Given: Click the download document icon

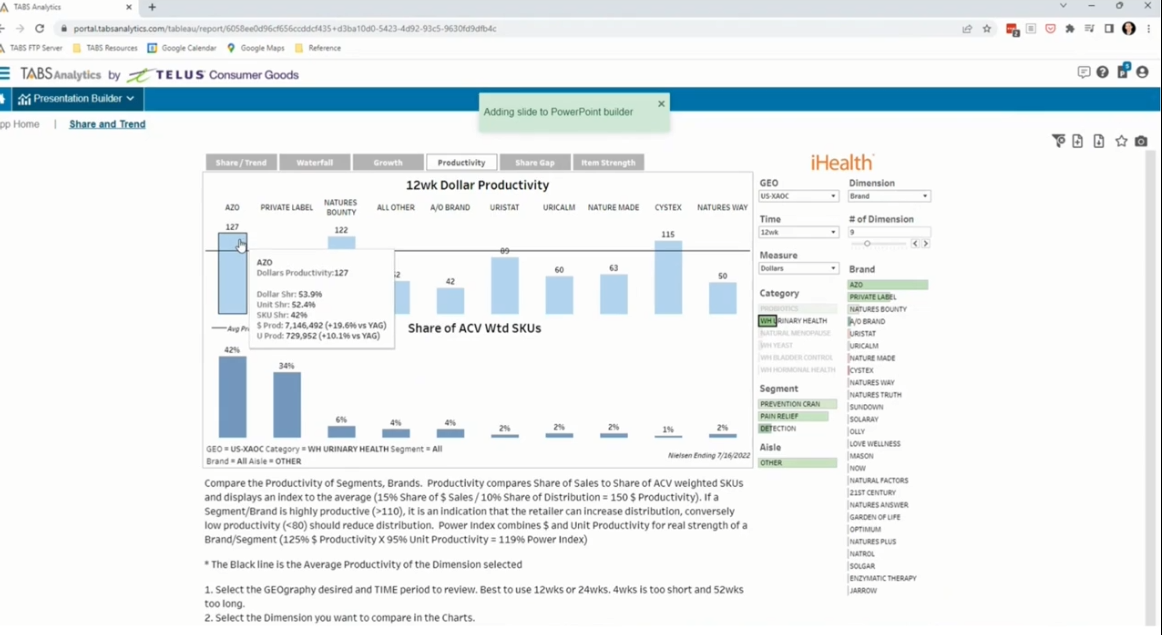Looking at the screenshot, I should tap(1098, 141).
